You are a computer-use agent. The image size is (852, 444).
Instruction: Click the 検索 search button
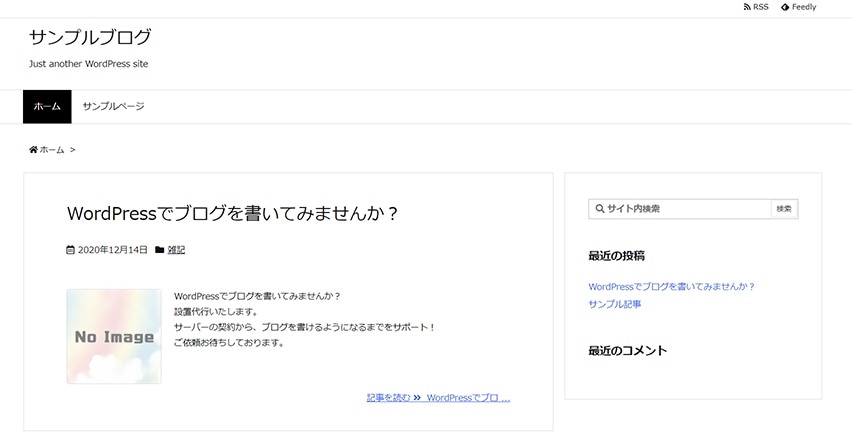pos(784,209)
